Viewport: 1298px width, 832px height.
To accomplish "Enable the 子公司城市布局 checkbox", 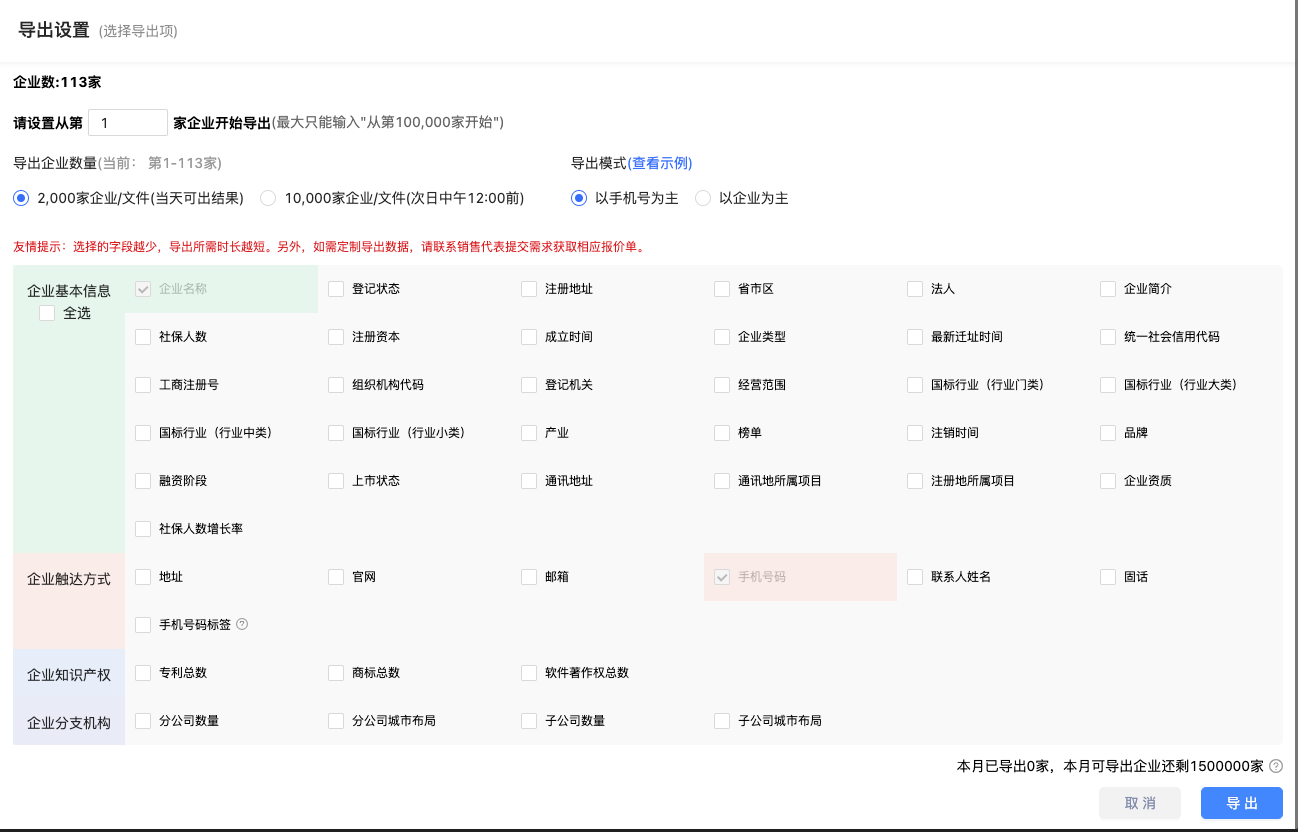I will click(722, 721).
